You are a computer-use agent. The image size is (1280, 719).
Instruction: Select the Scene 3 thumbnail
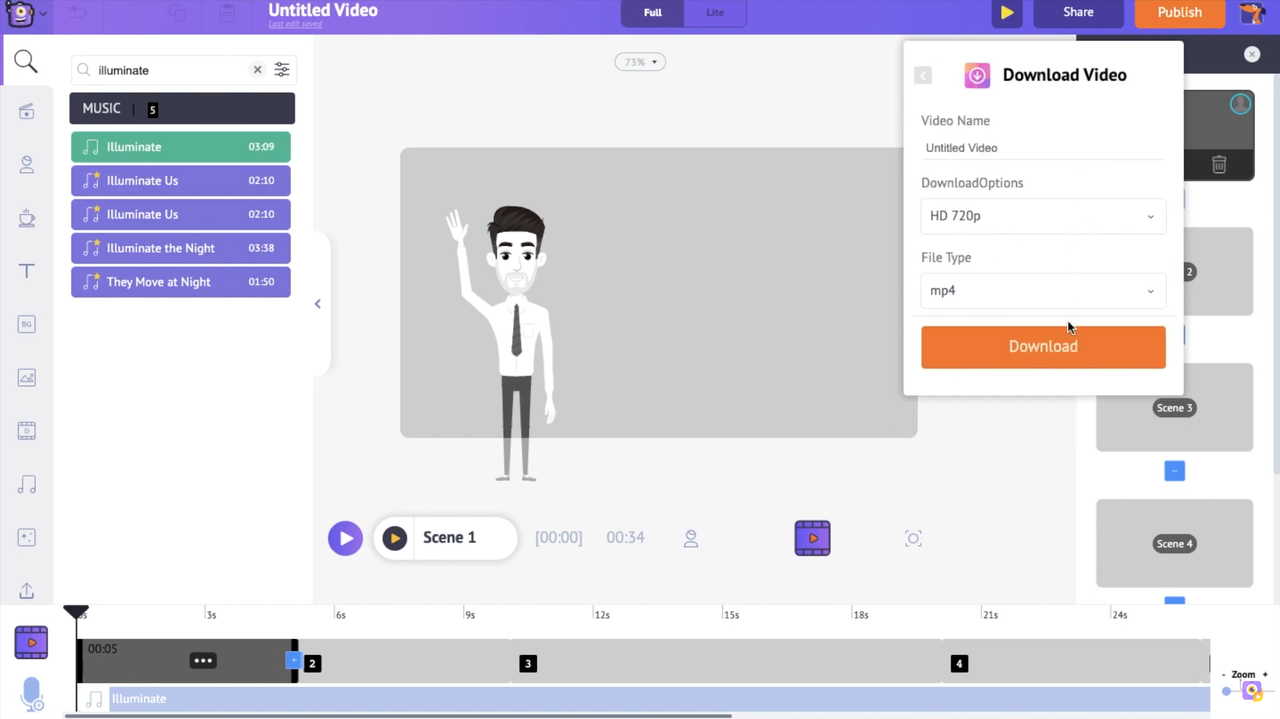(1174, 408)
